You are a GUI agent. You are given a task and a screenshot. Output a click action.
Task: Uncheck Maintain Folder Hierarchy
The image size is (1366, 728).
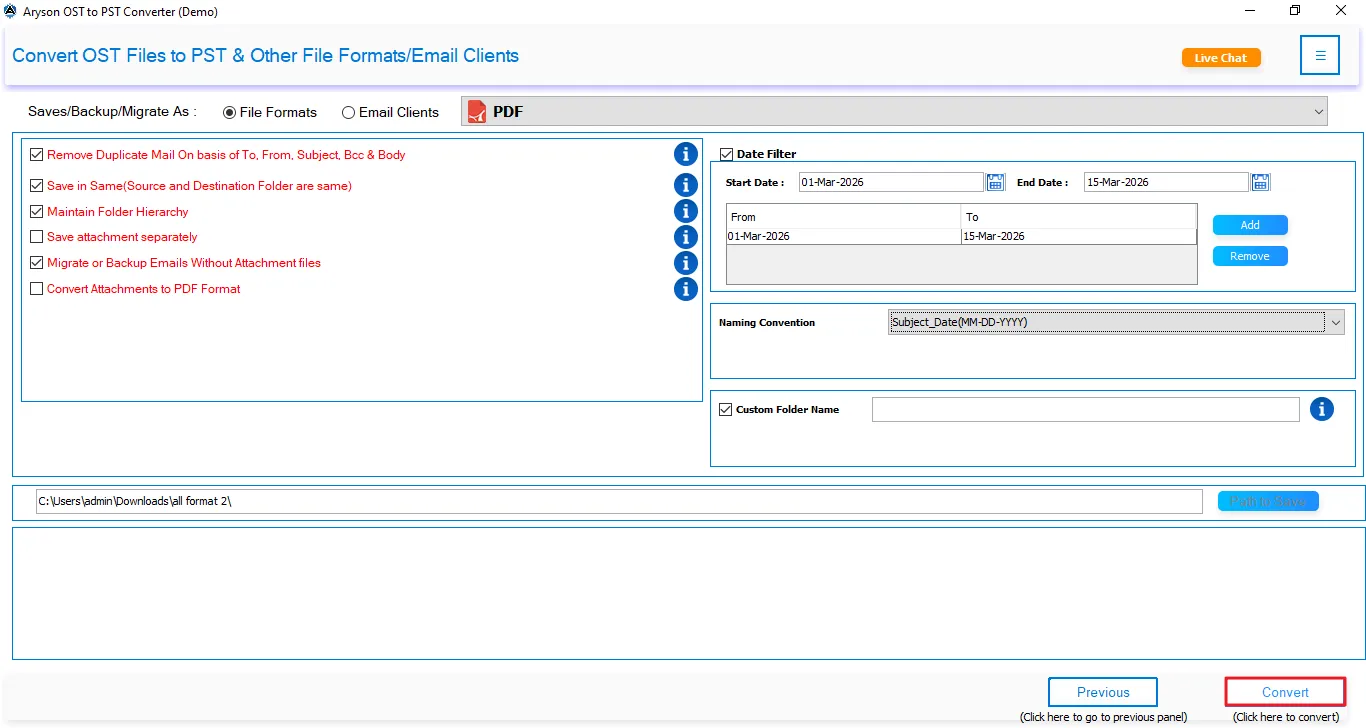[36, 211]
